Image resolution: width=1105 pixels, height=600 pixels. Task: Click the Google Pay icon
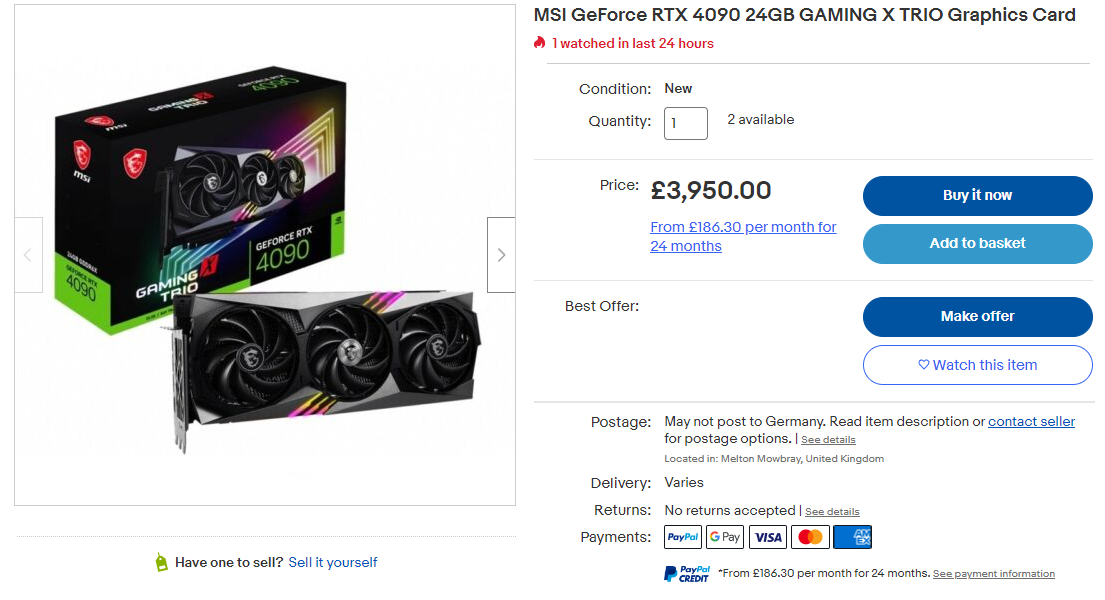pos(725,537)
